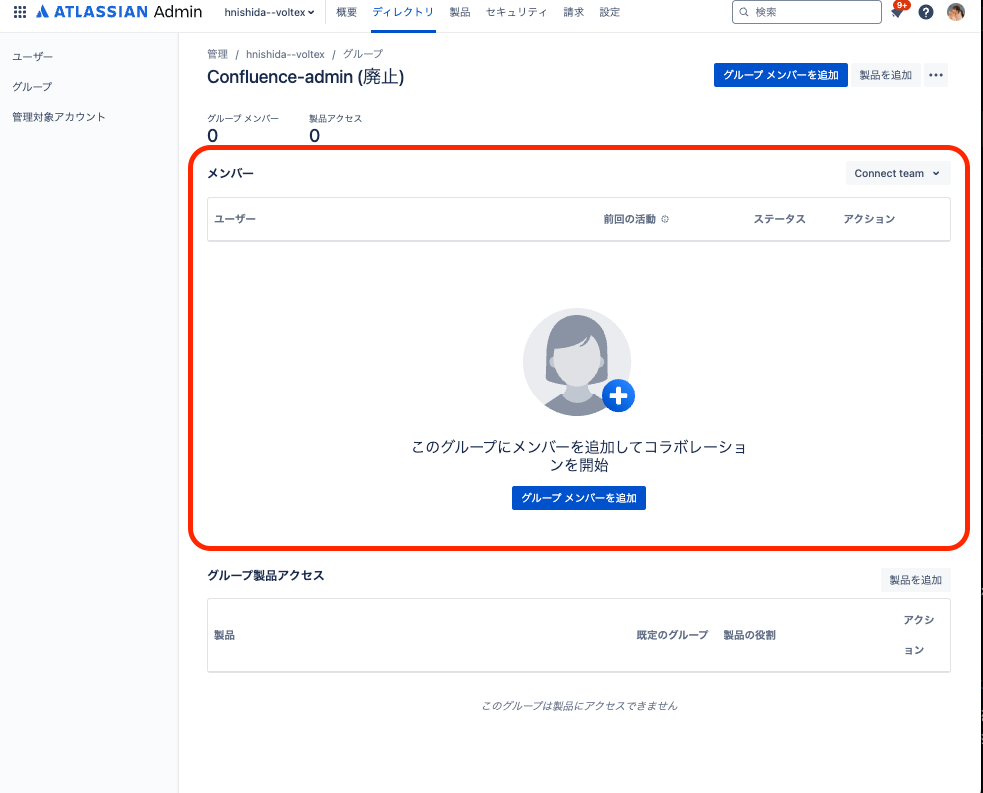Click 製品を追加 next to グループ製品アクセス
The width and height of the screenshot is (983, 793).
(x=915, y=580)
